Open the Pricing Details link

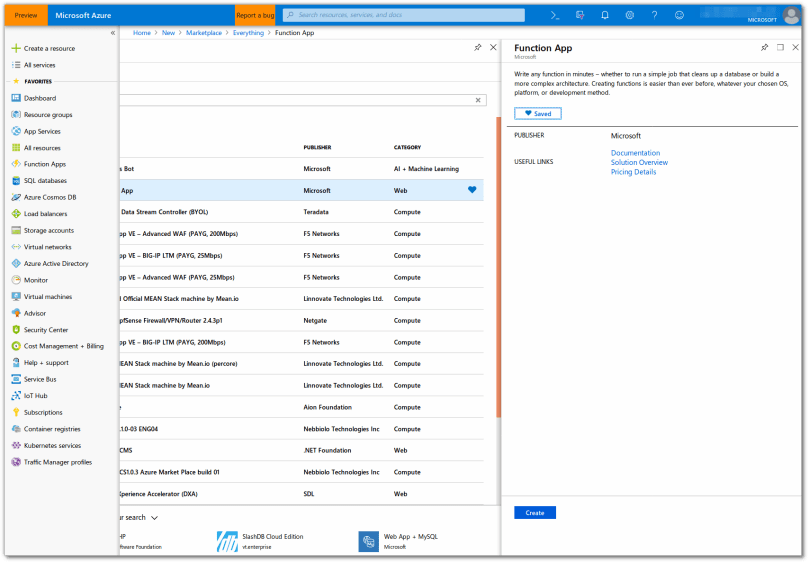633,172
